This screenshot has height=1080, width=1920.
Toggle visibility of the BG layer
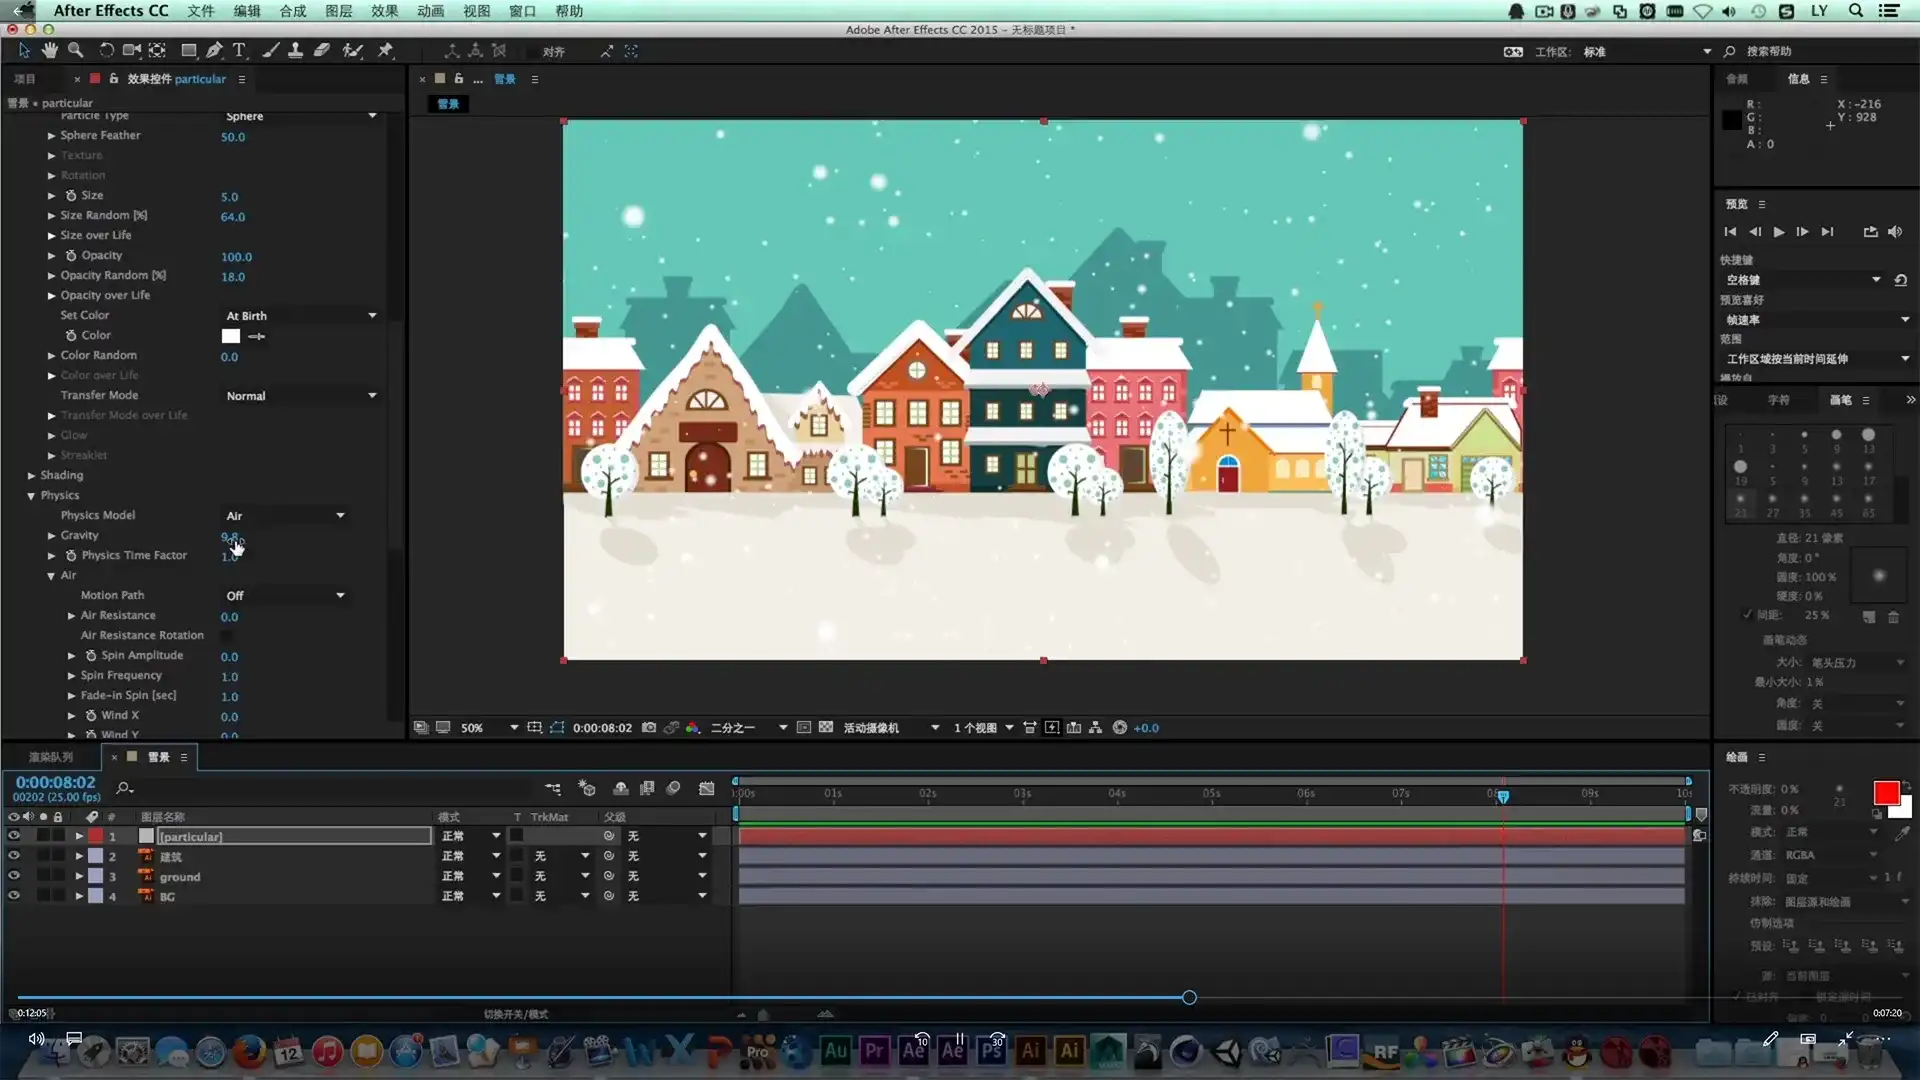click(14, 896)
